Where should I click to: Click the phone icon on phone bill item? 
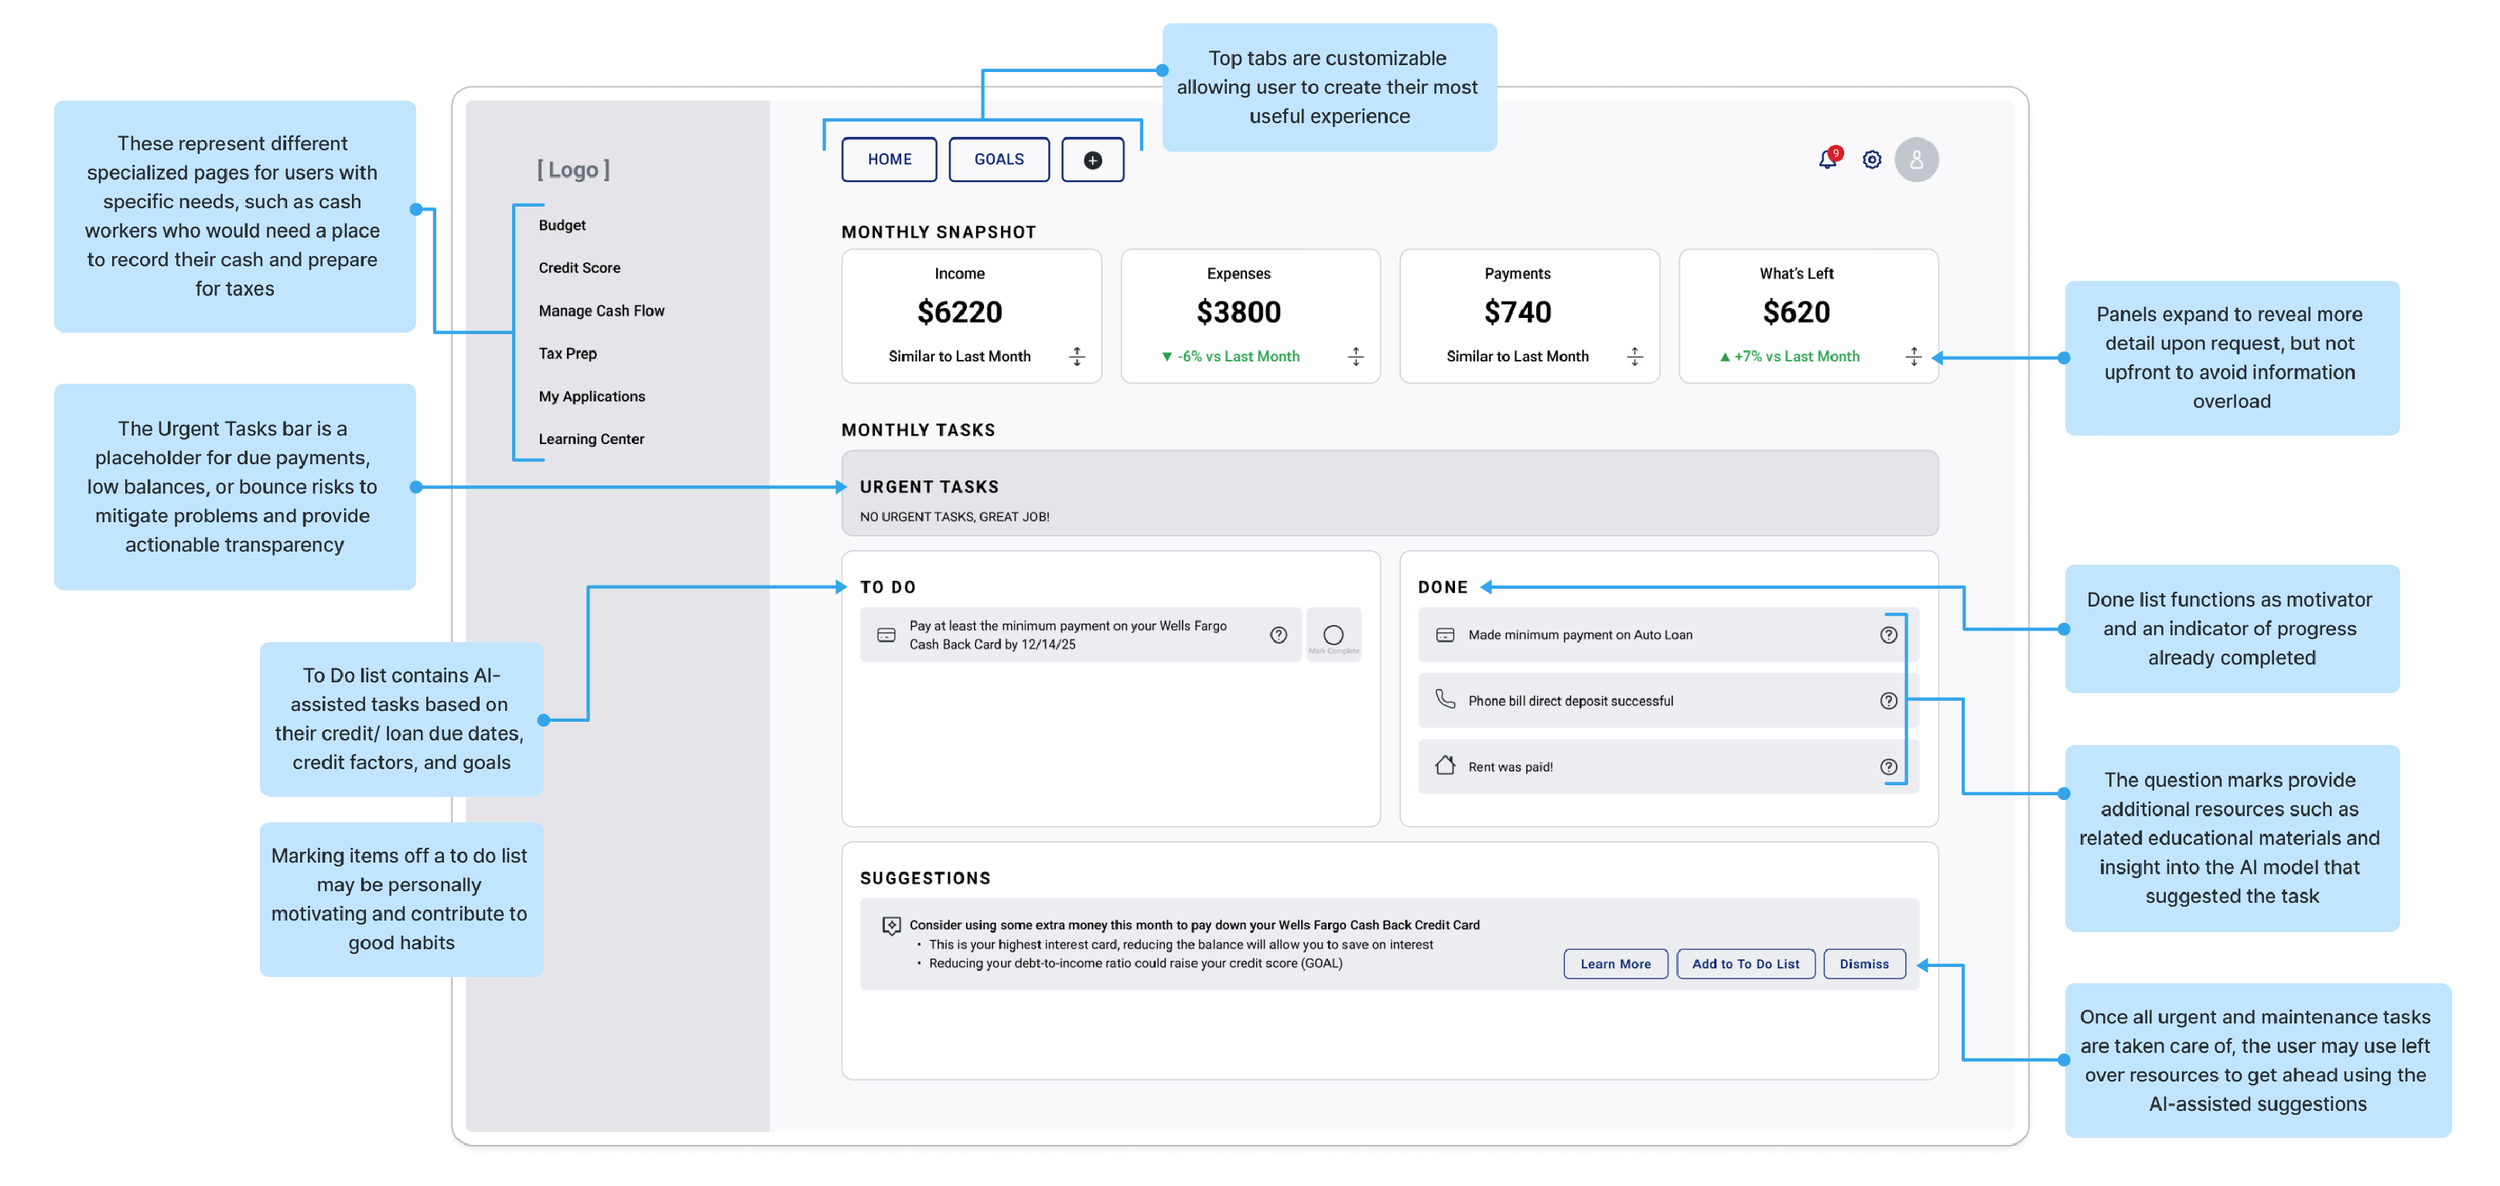(x=1445, y=700)
